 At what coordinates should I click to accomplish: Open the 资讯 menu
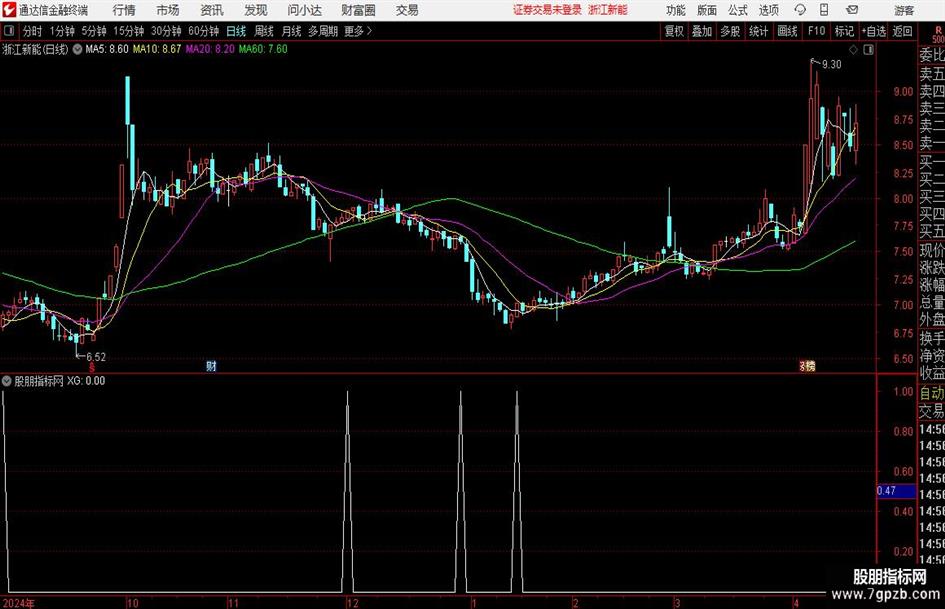(212, 10)
